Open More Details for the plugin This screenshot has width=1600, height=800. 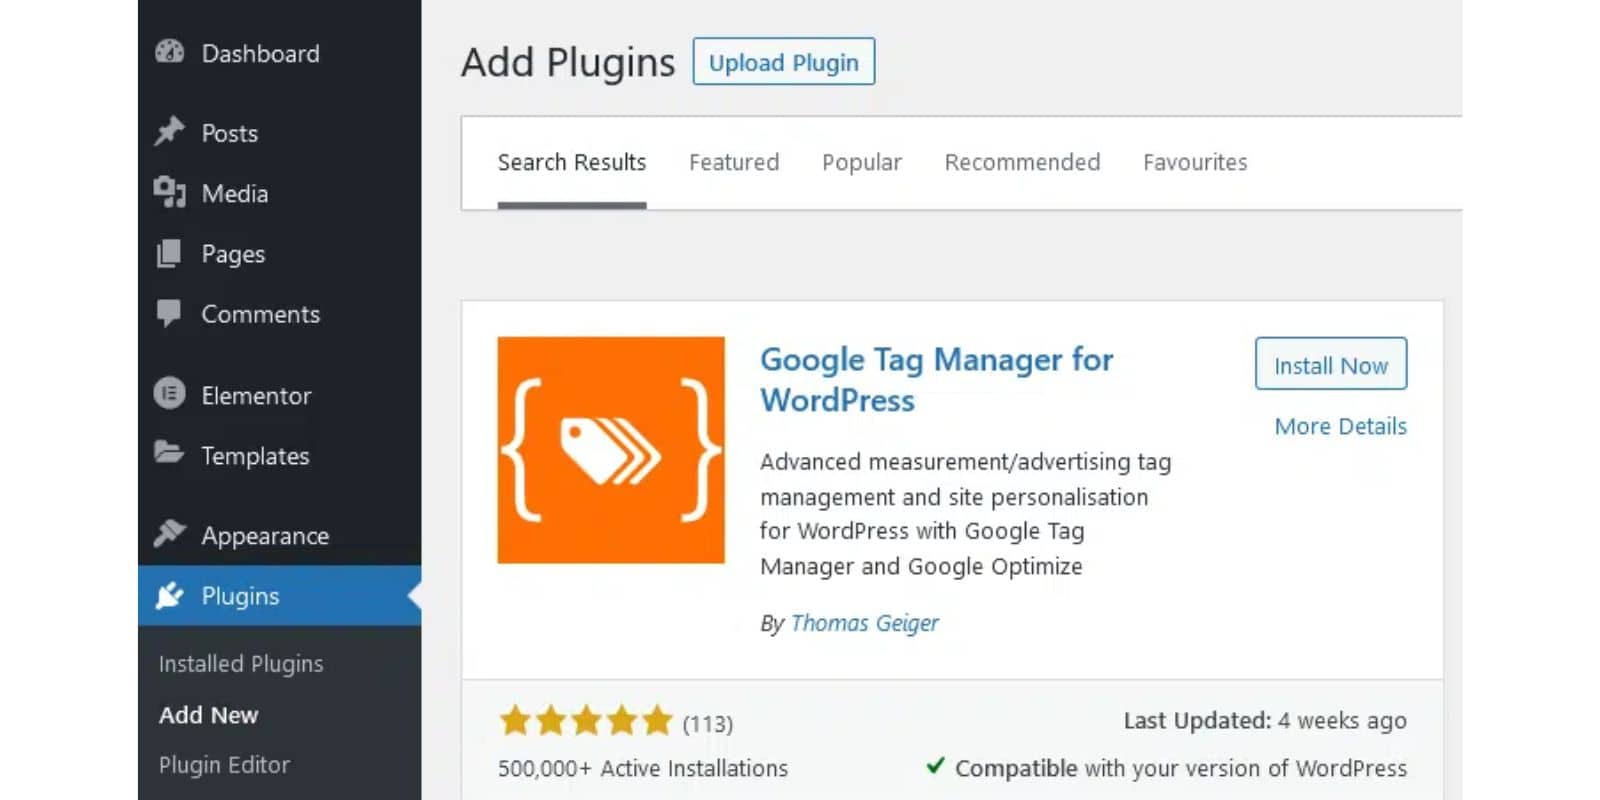(1340, 426)
